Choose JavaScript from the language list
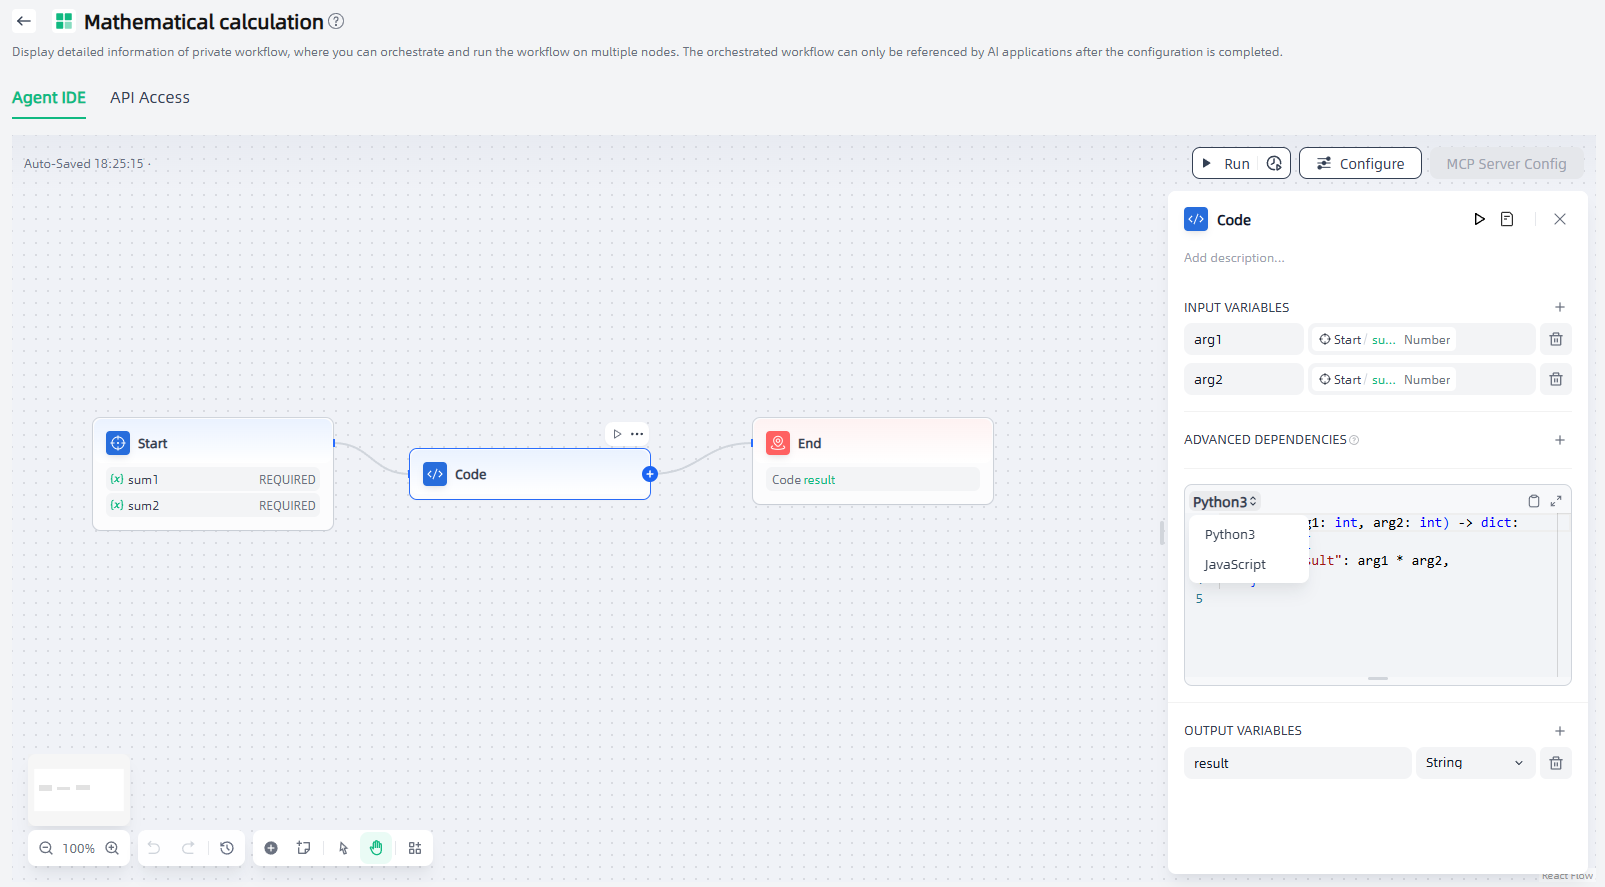The width and height of the screenshot is (1605, 887). [1235, 565]
